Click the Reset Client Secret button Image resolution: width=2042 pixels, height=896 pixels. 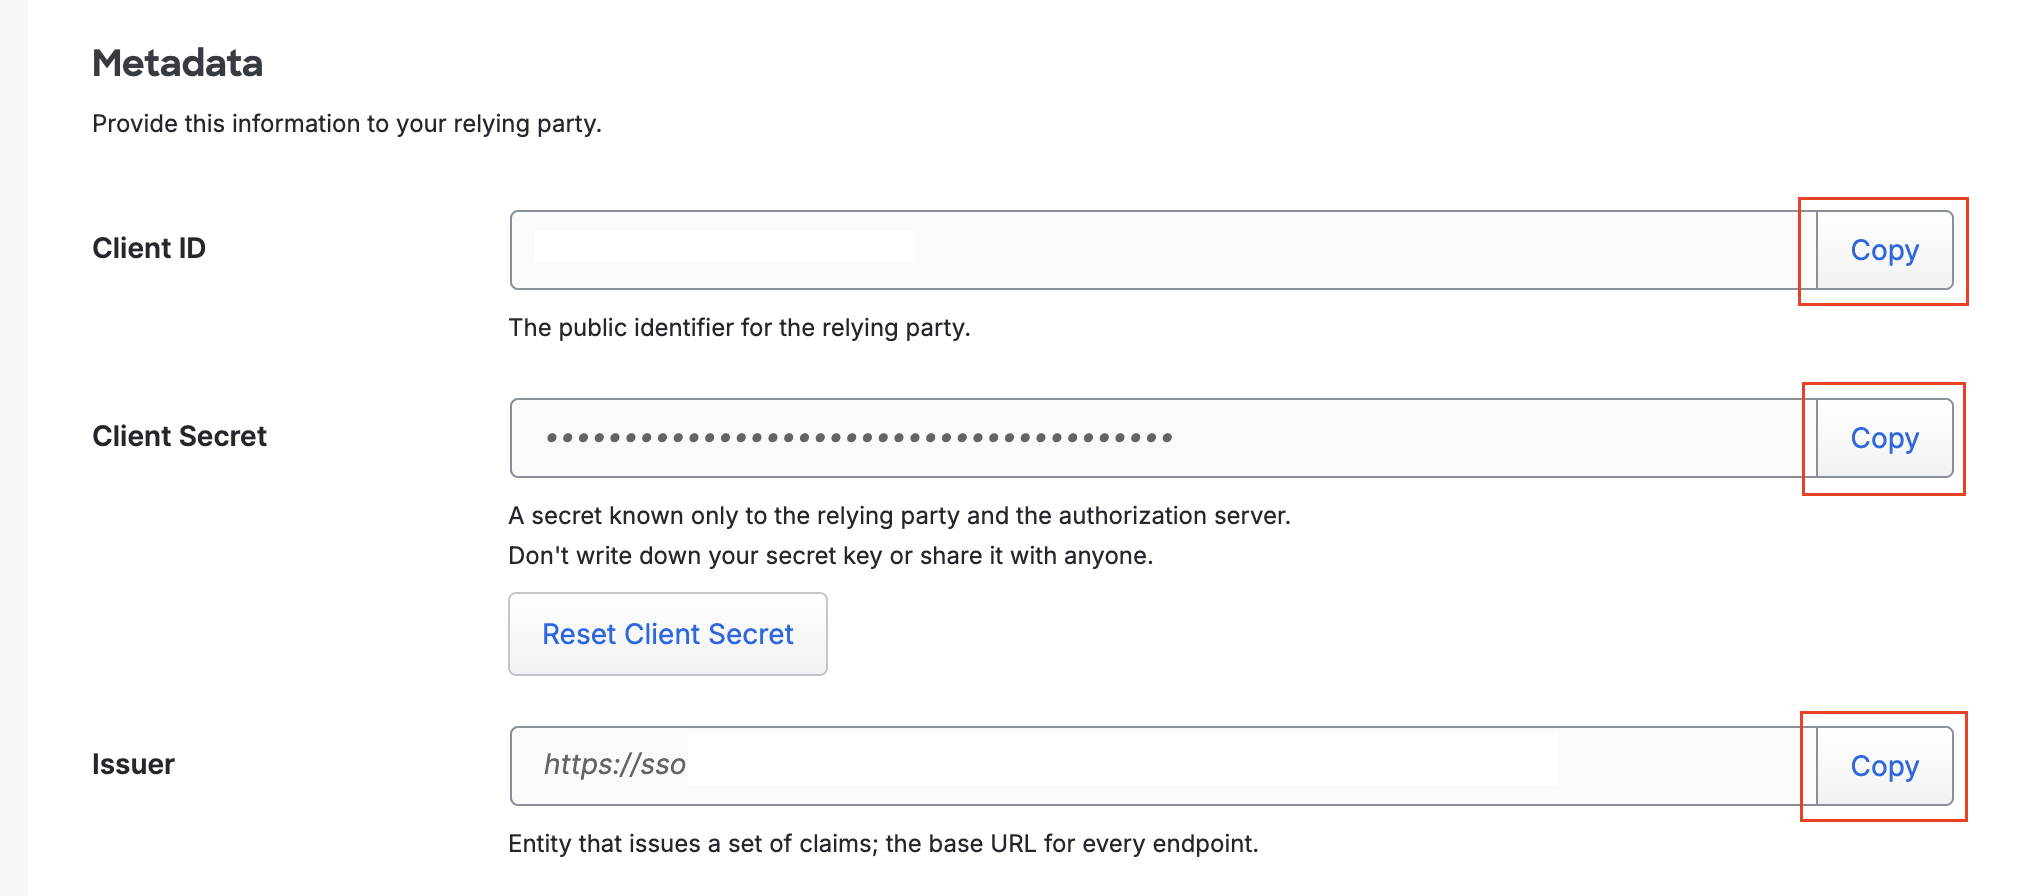(667, 633)
